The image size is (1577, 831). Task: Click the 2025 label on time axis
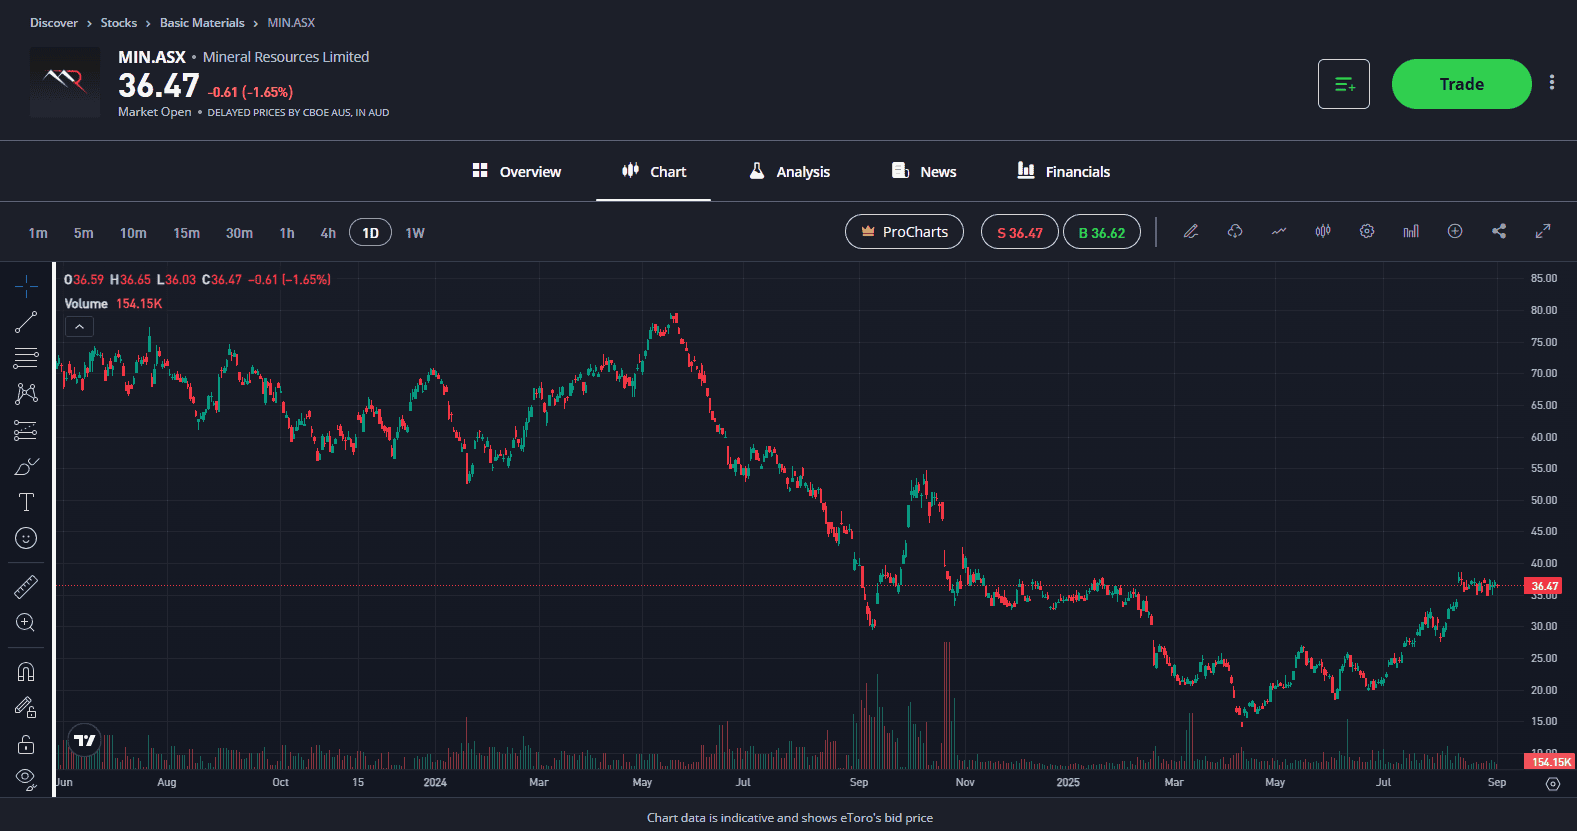[x=1068, y=782]
